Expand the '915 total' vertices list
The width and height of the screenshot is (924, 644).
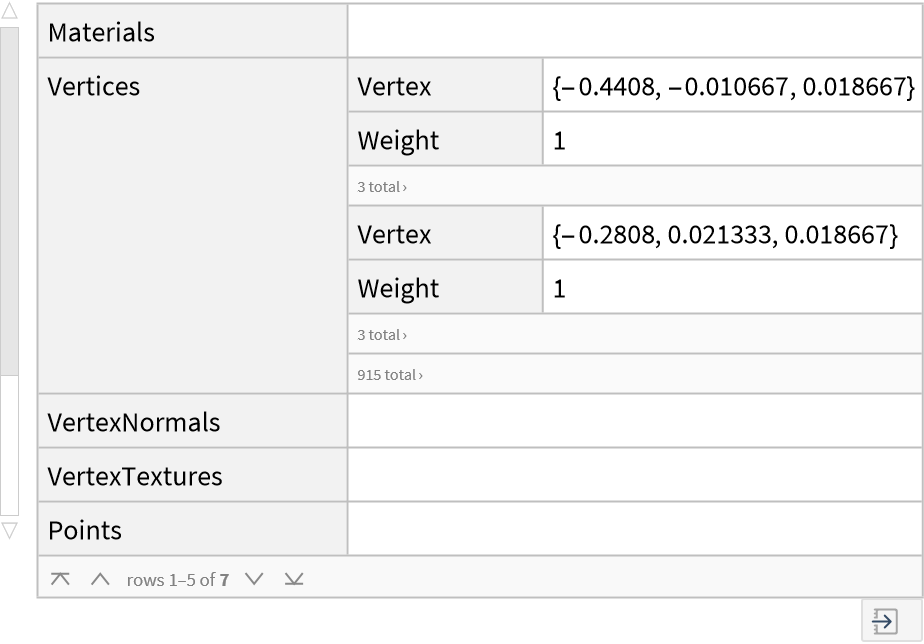click(x=390, y=375)
